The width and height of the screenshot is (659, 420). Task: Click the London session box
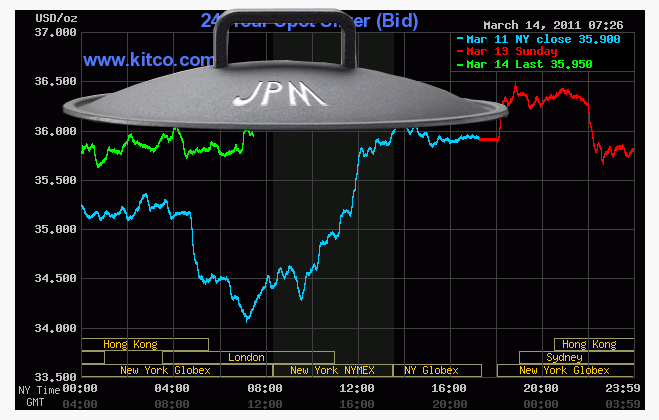point(248,357)
